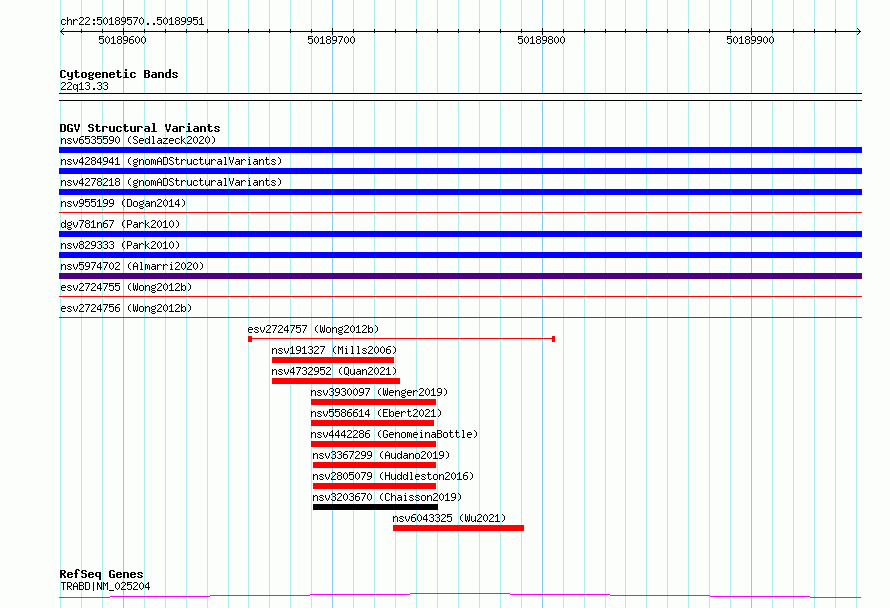This screenshot has width=890, height=608.
Task: Open nsv2805079 (Huddleston2016) label
Action: pyautogui.click(x=393, y=476)
